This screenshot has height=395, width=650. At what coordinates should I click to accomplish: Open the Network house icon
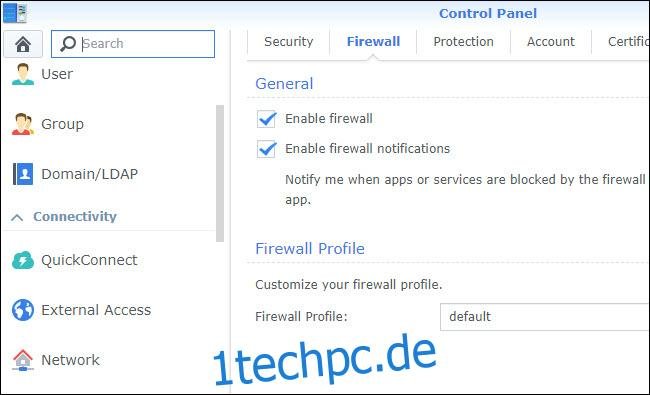click(x=23, y=360)
